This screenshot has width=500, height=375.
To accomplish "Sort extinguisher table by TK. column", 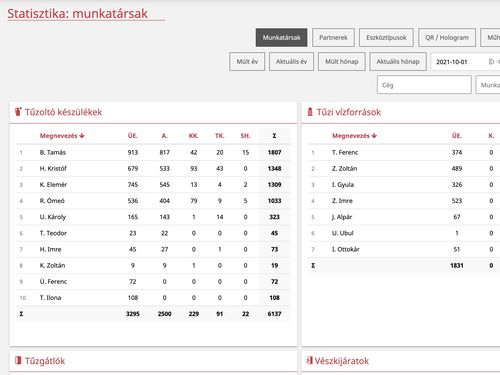I will click(x=219, y=136).
